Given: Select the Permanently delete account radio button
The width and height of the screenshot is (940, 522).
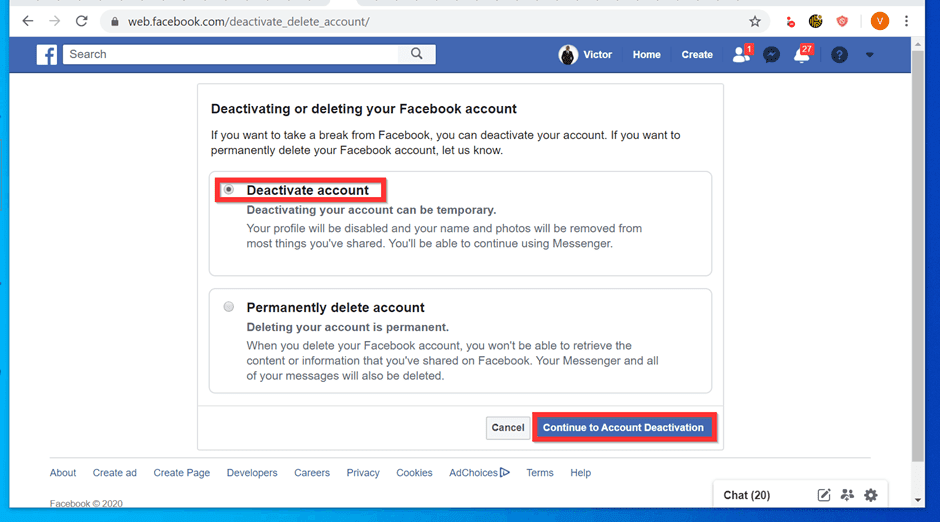Looking at the screenshot, I should tap(229, 307).
